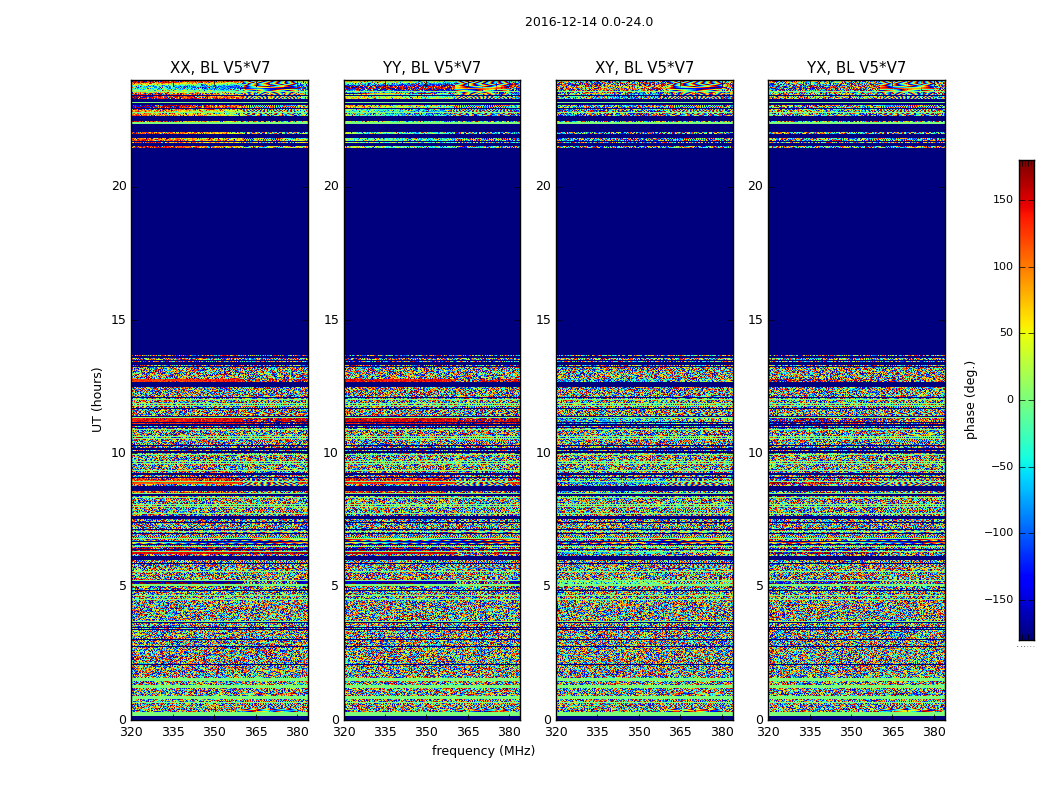Click the '5' hour tick of XX panel
The width and height of the screenshot is (1050, 800).
point(123,586)
